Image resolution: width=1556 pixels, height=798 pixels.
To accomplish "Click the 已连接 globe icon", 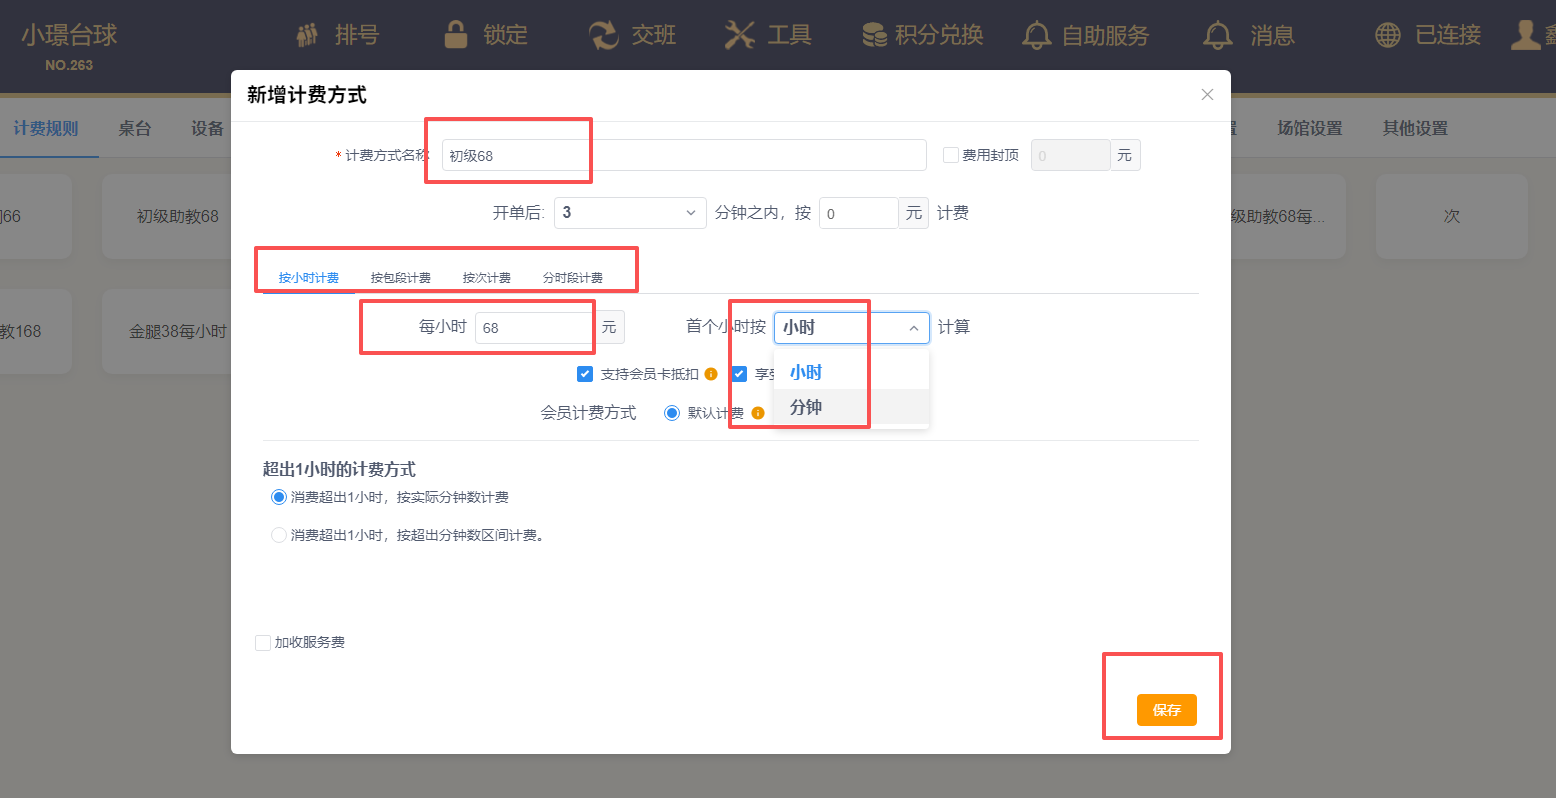I will point(1388,35).
